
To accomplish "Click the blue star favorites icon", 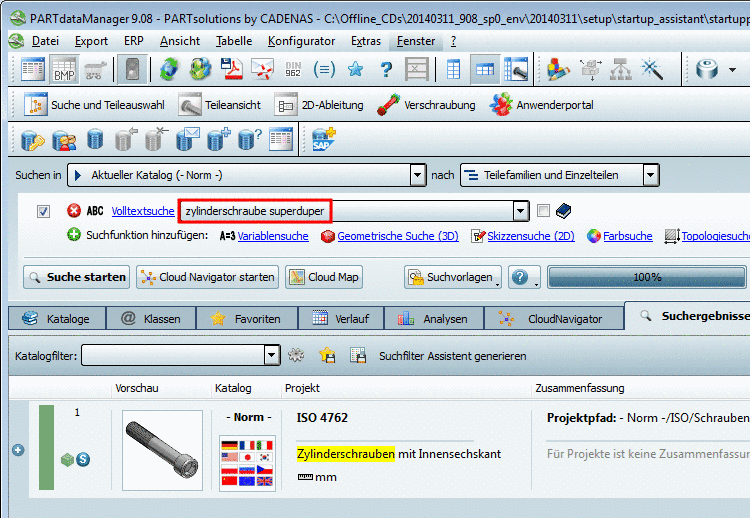I will click(x=355, y=69).
